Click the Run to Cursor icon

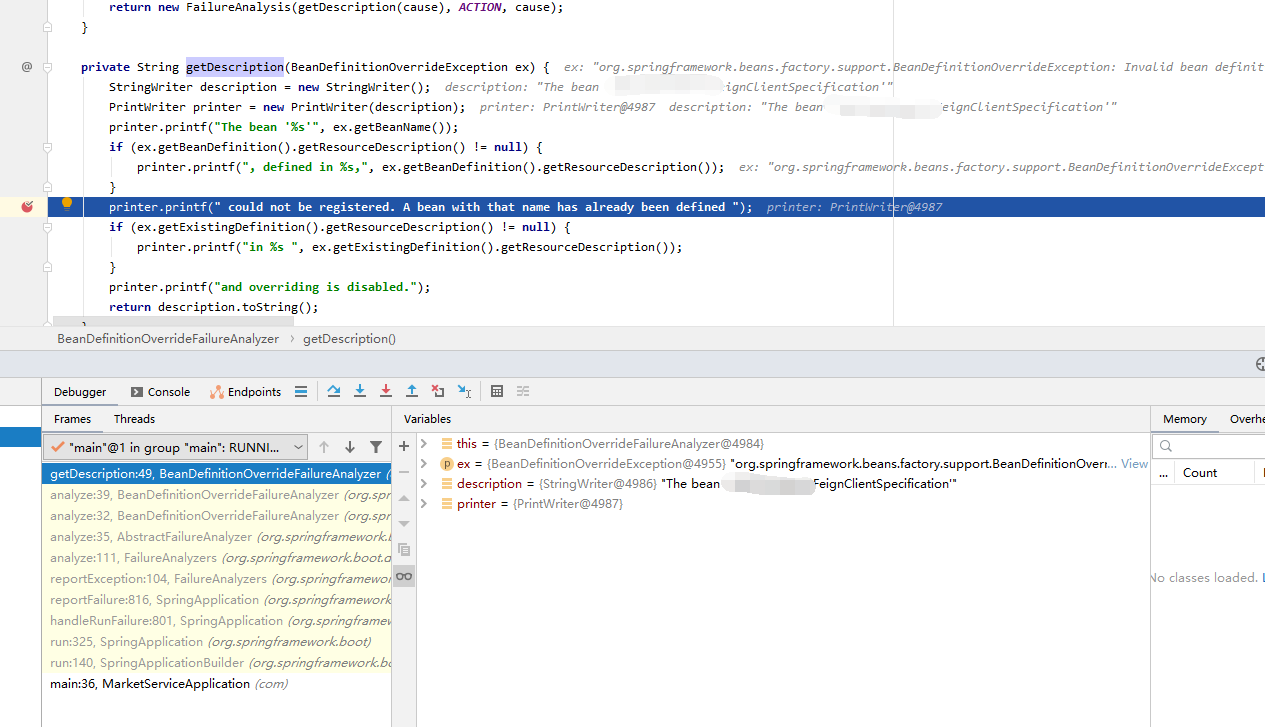pyautogui.click(x=464, y=391)
